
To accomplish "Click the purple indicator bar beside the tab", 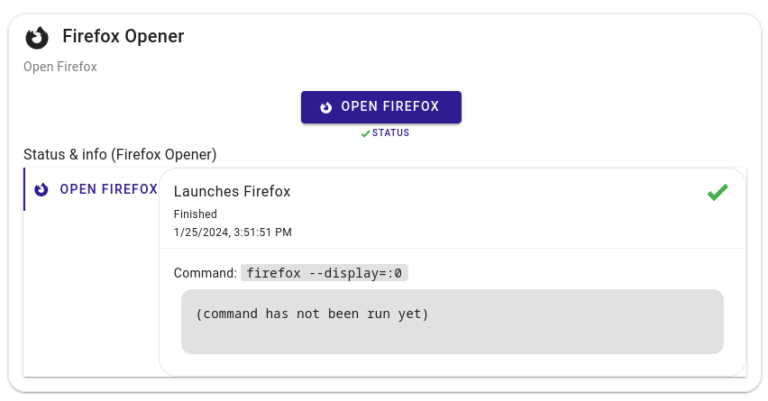I will pyautogui.click(x=24, y=189).
